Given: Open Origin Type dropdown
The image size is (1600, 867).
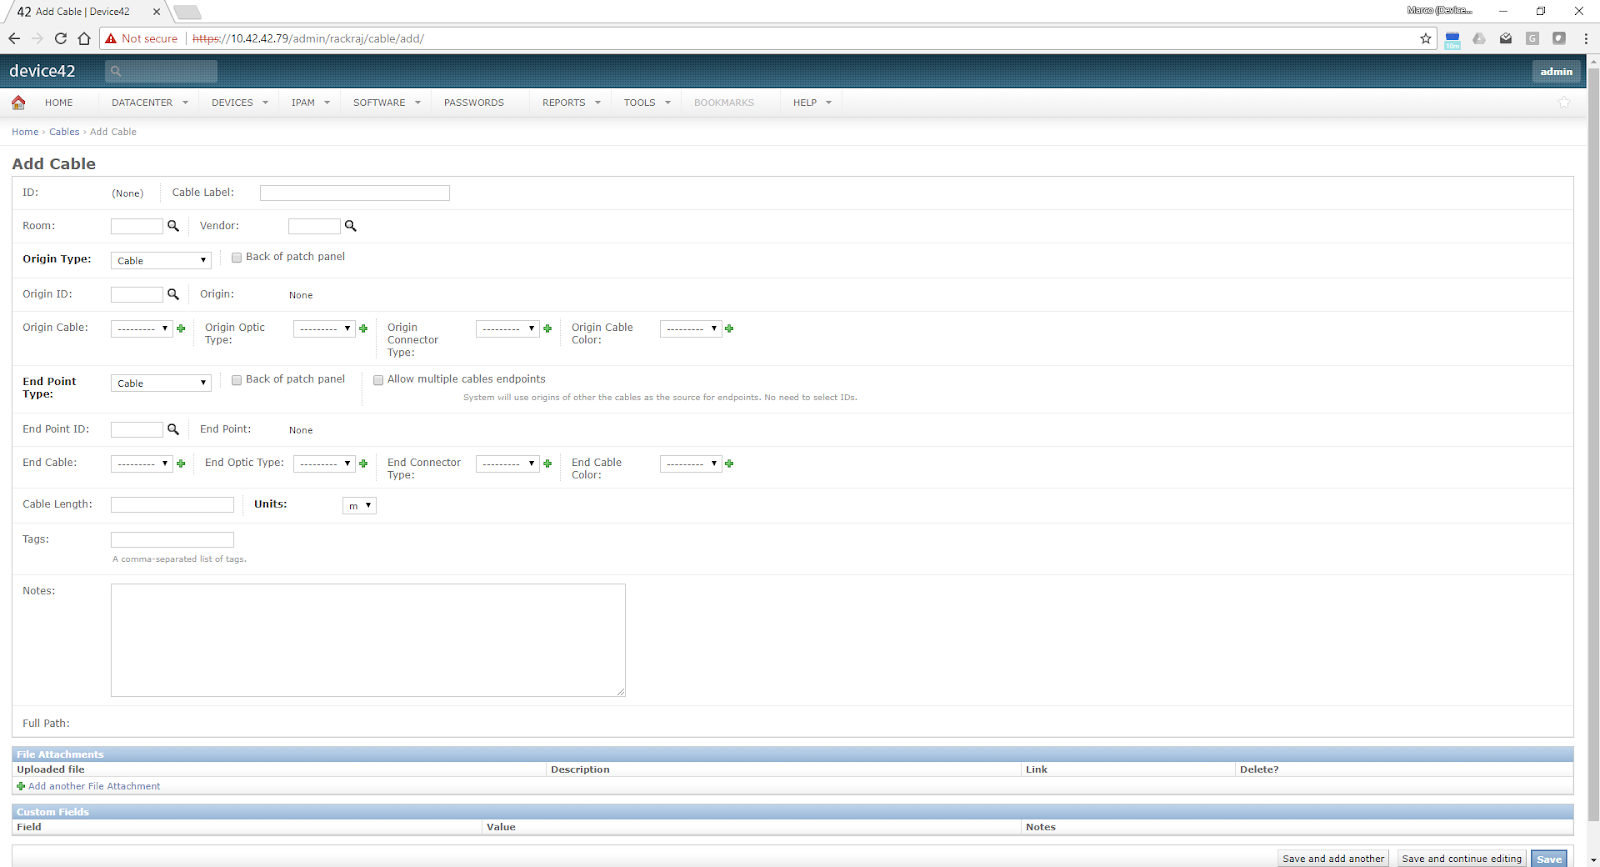Looking at the screenshot, I should pyautogui.click(x=161, y=260).
